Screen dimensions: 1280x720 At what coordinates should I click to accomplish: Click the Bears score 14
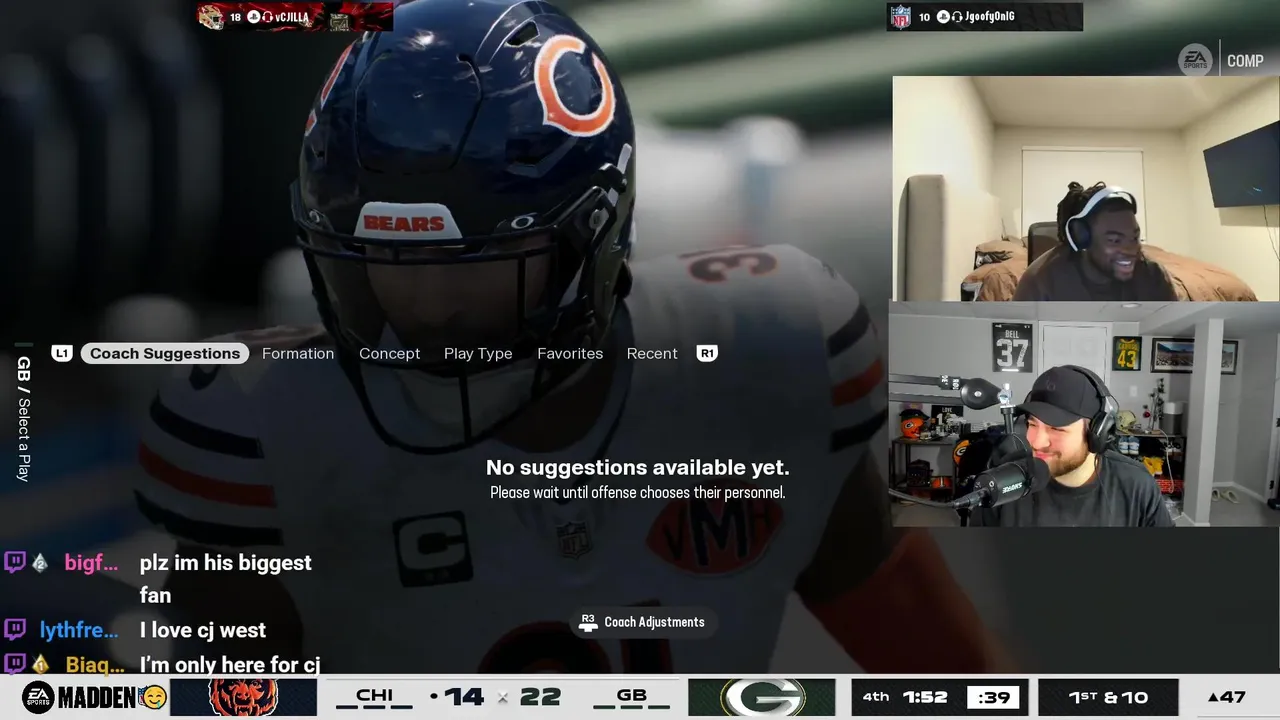(x=464, y=697)
